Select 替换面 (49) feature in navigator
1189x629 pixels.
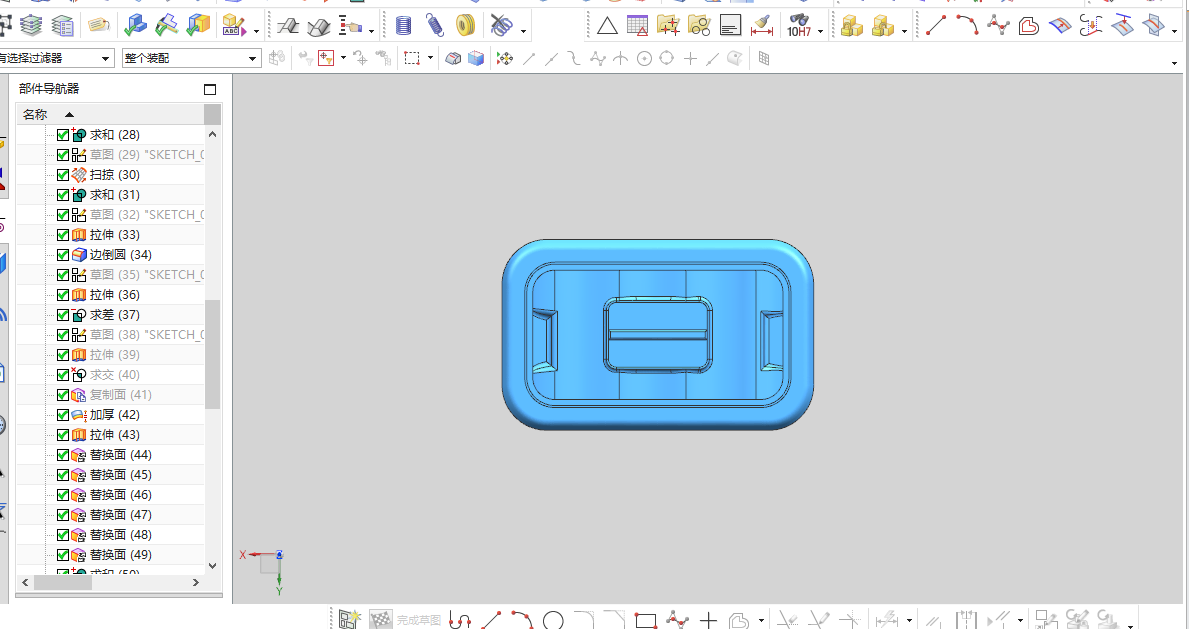click(121, 555)
